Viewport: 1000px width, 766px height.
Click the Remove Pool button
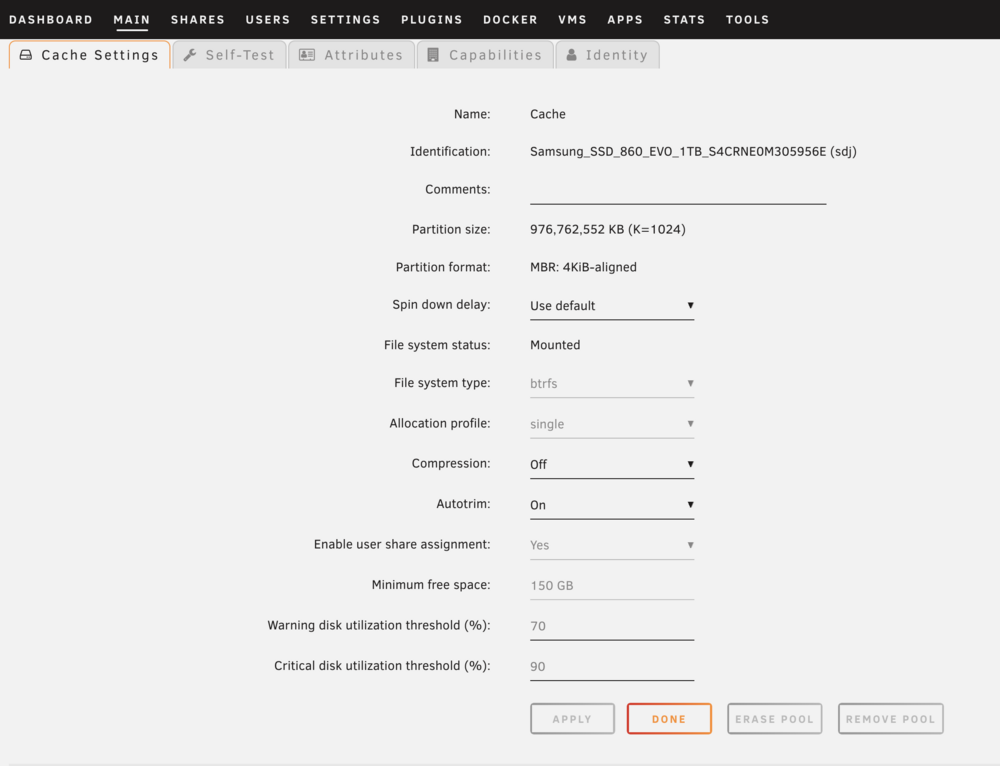890,719
